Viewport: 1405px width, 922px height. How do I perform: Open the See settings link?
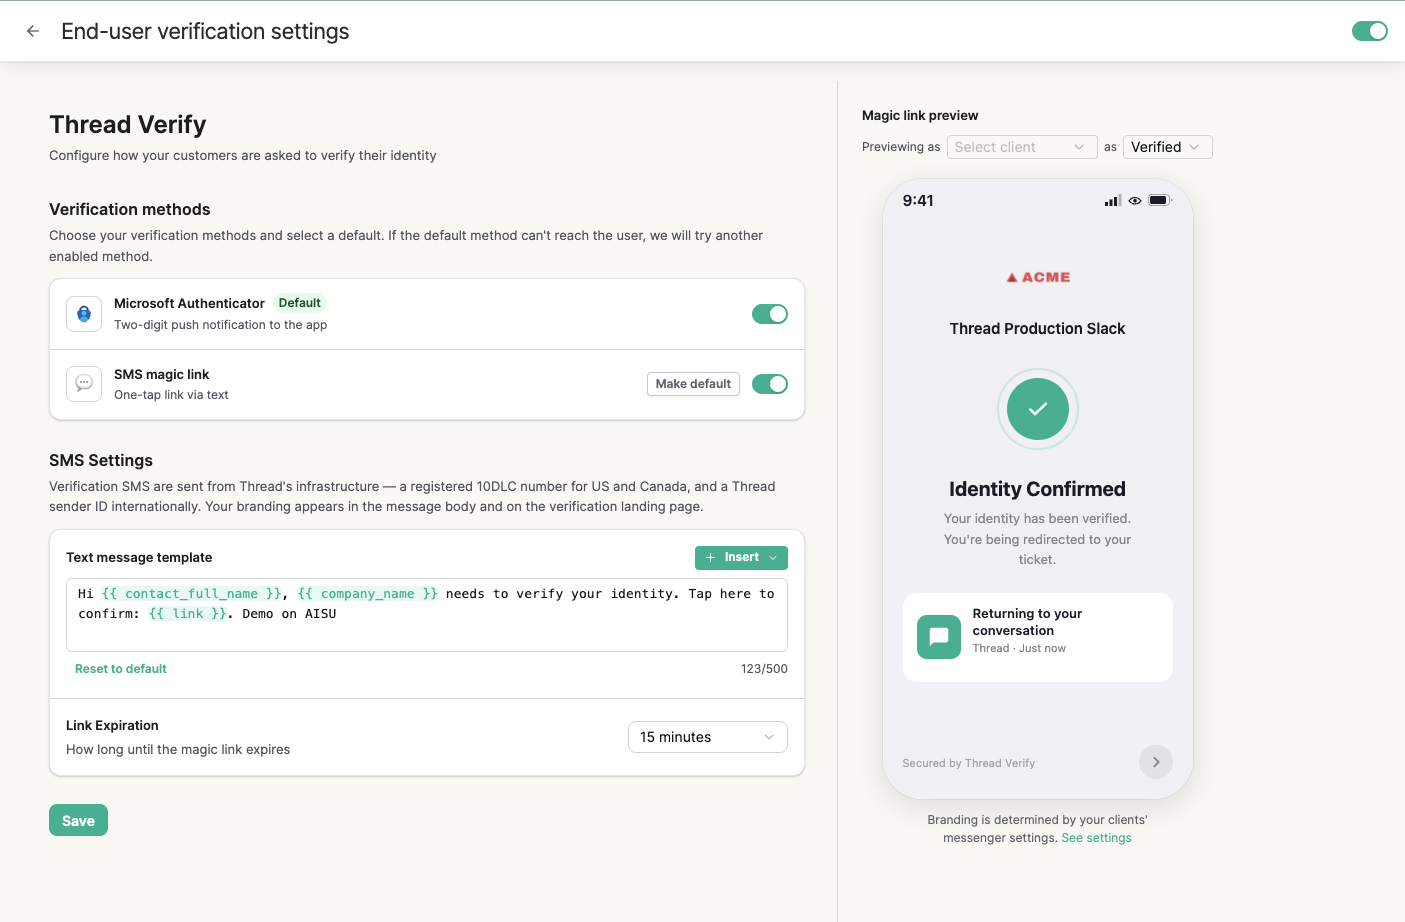(x=1096, y=838)
